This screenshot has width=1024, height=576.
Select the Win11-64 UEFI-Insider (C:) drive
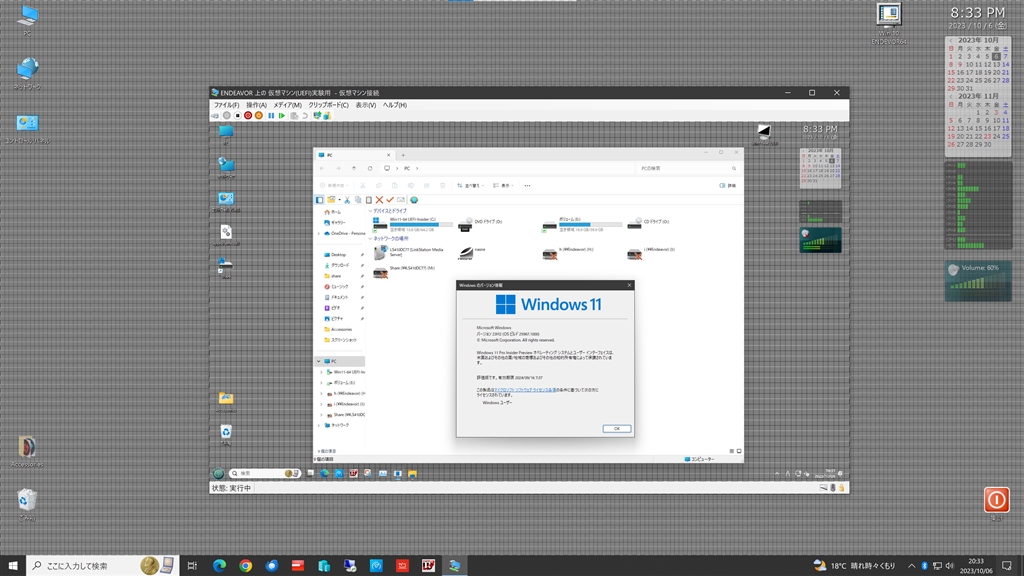413,224
